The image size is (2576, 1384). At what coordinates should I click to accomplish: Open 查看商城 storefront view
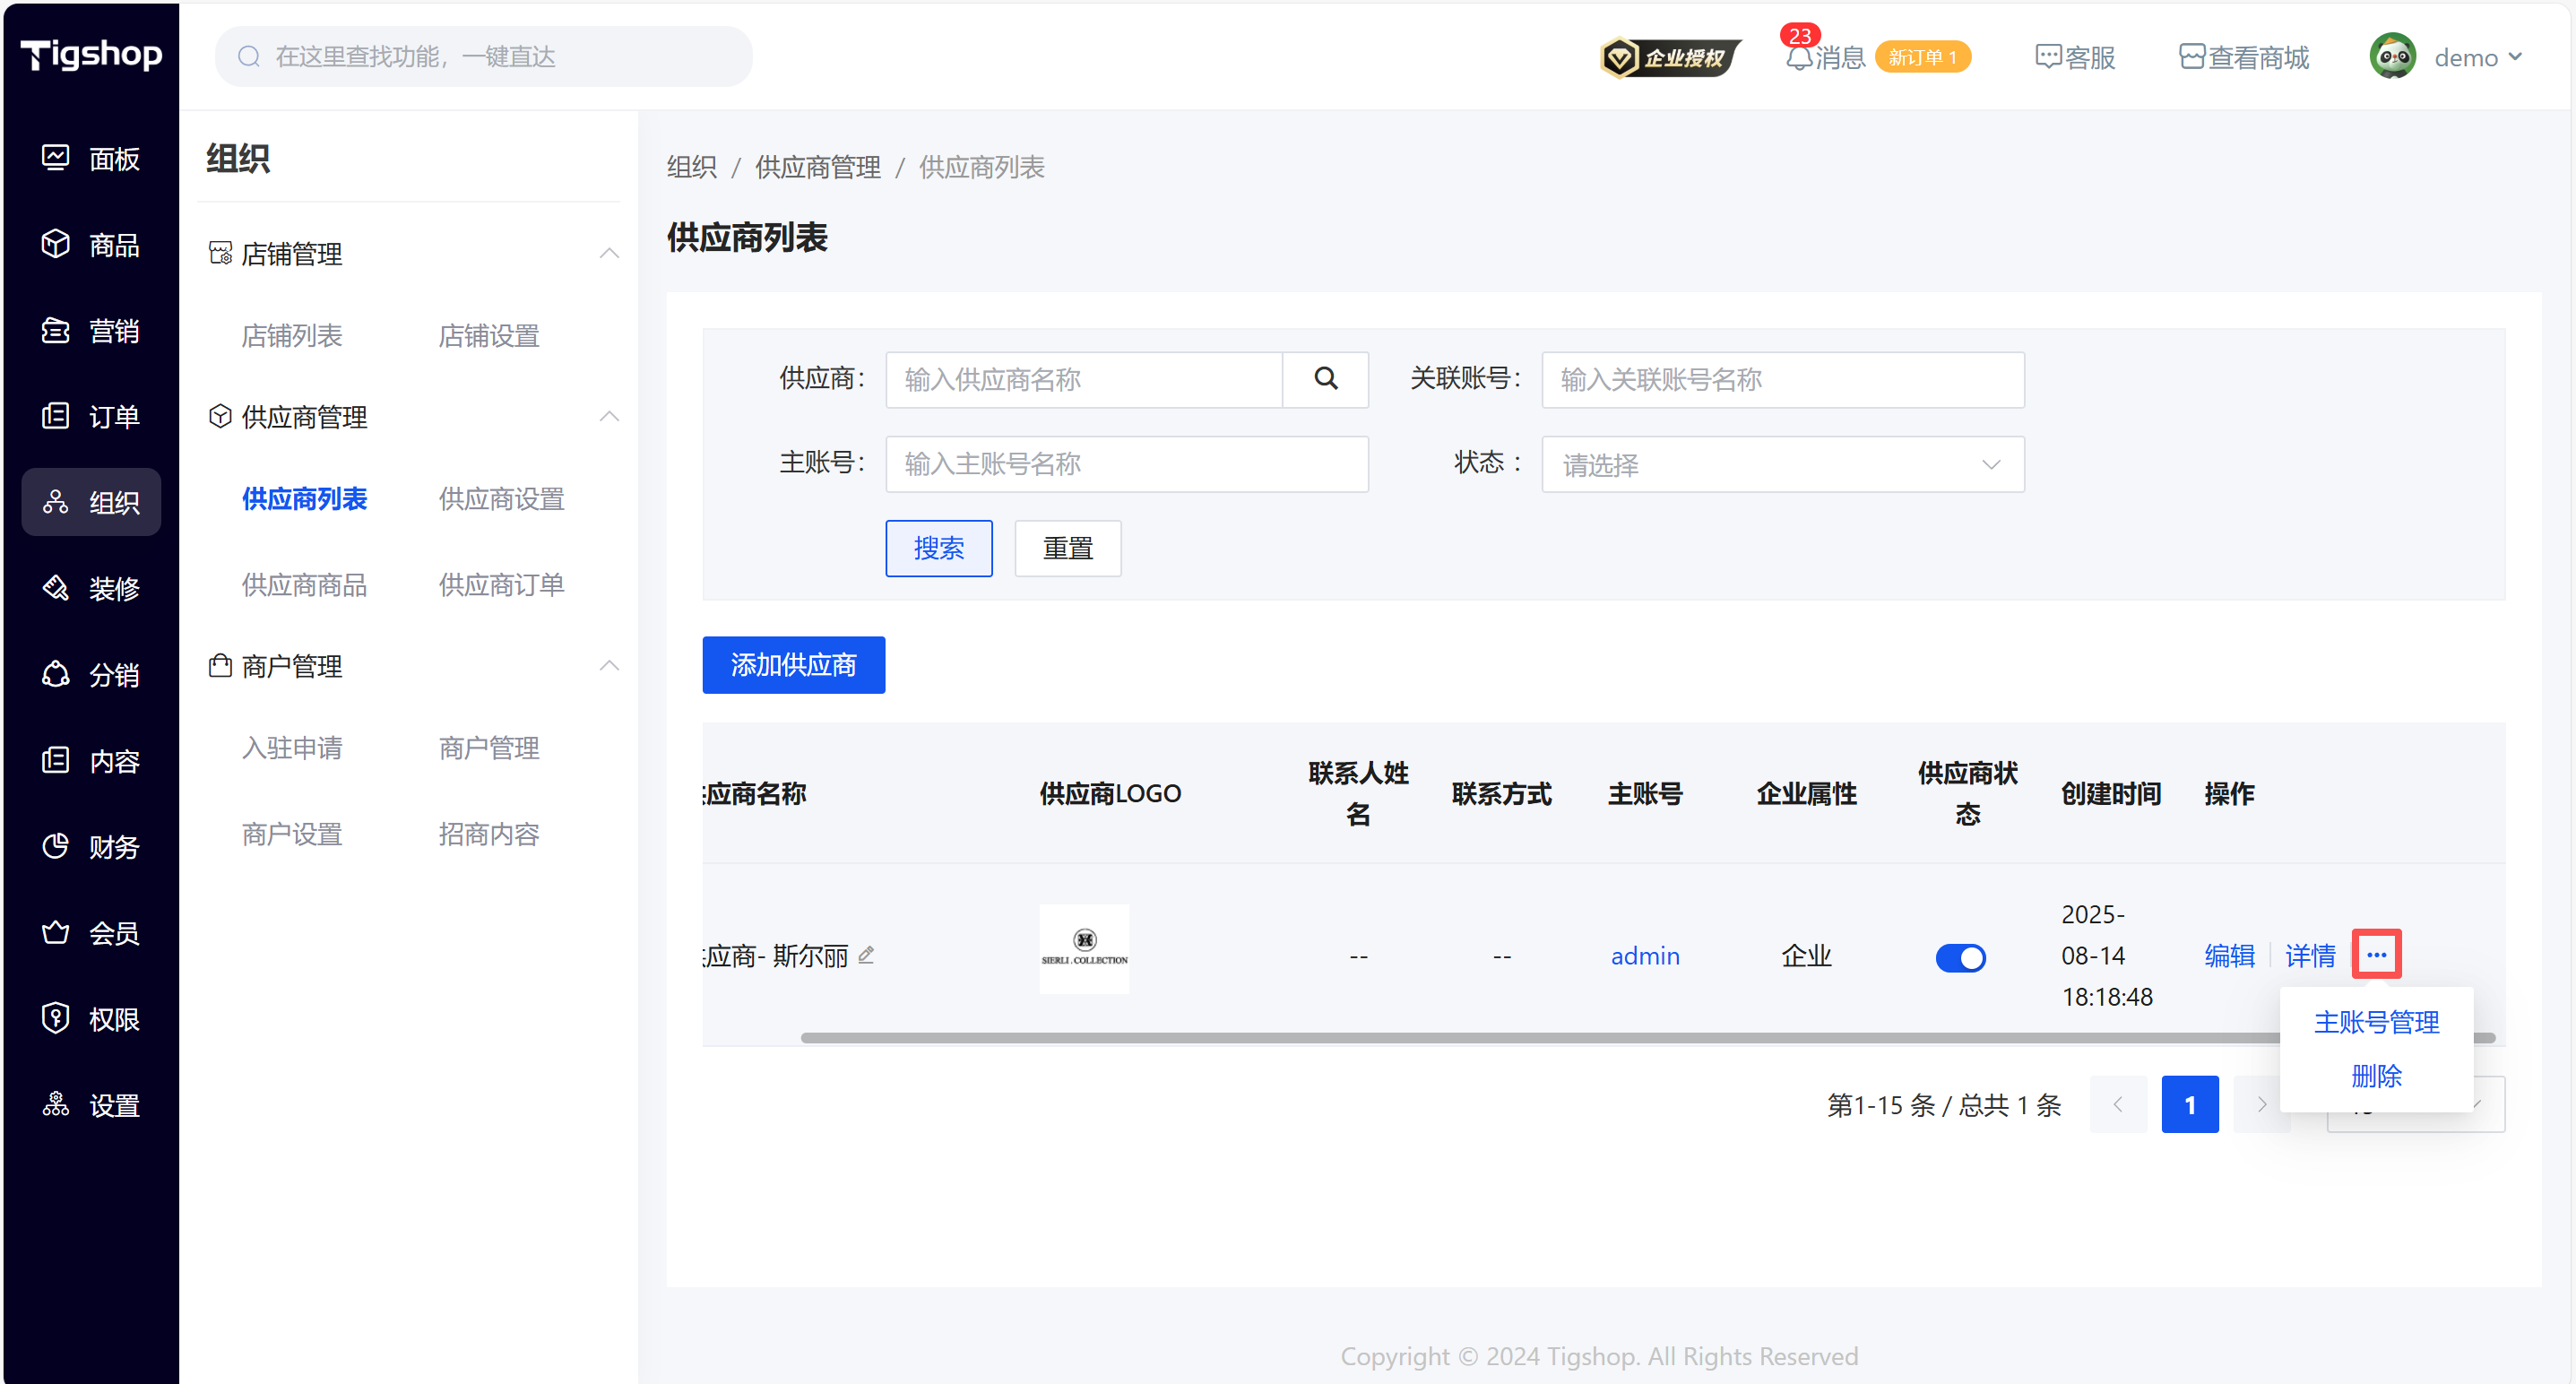2244,58
